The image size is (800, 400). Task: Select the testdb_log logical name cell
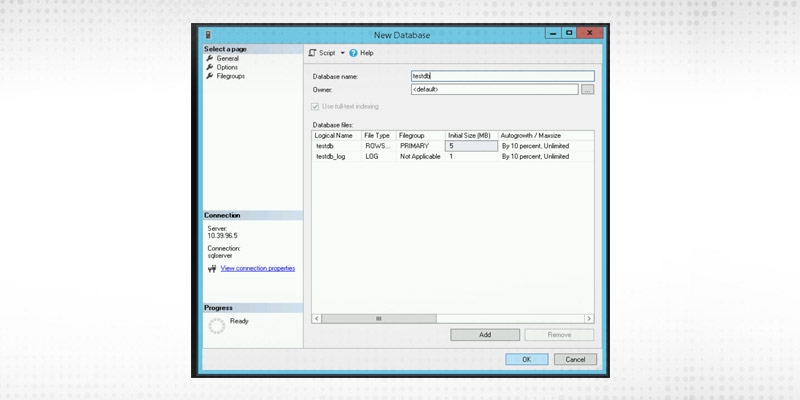[x=336, y=157]
